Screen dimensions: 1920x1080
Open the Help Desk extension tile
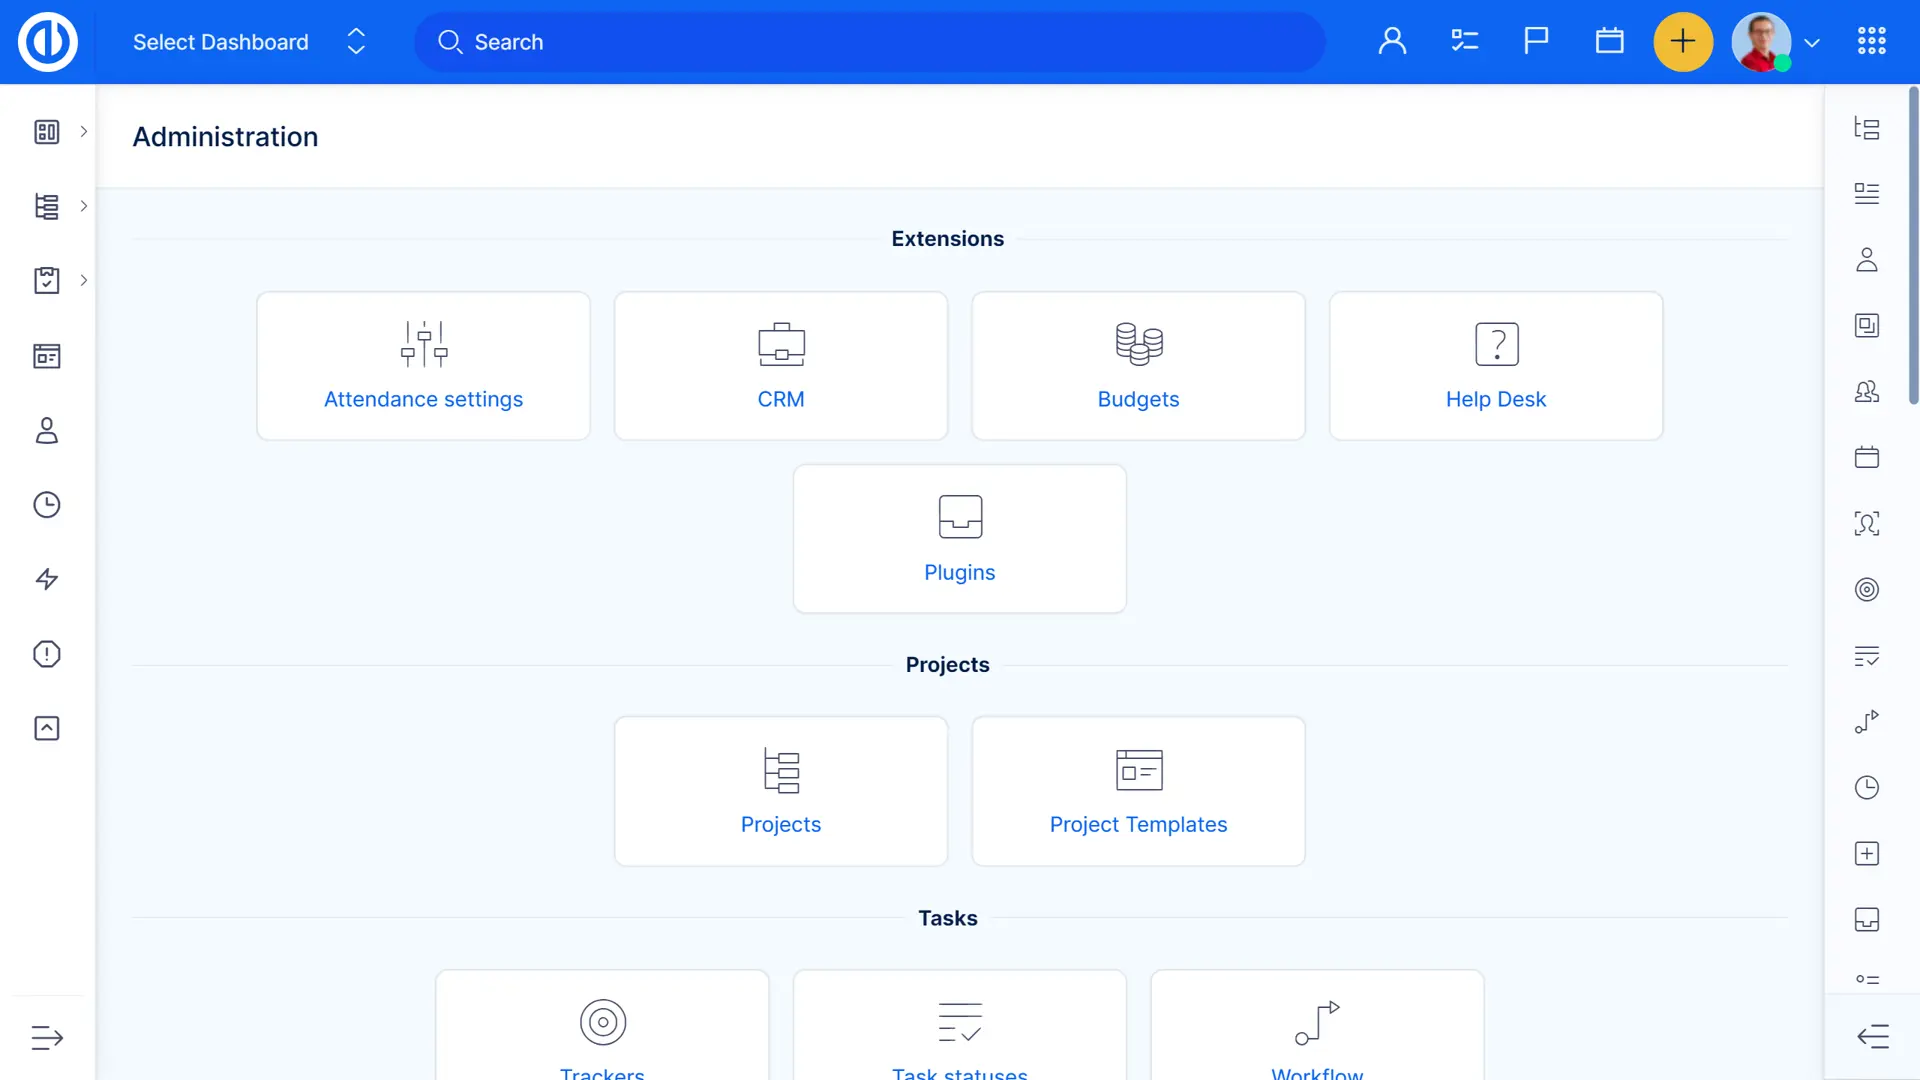tap(1495, 366)
